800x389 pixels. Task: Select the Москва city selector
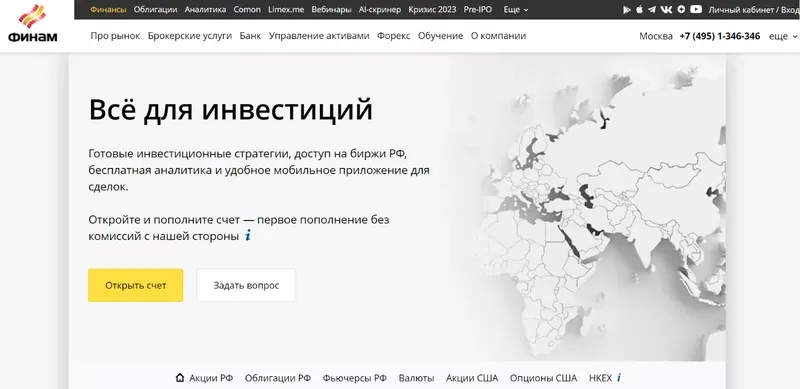click(x=656, y=36)
